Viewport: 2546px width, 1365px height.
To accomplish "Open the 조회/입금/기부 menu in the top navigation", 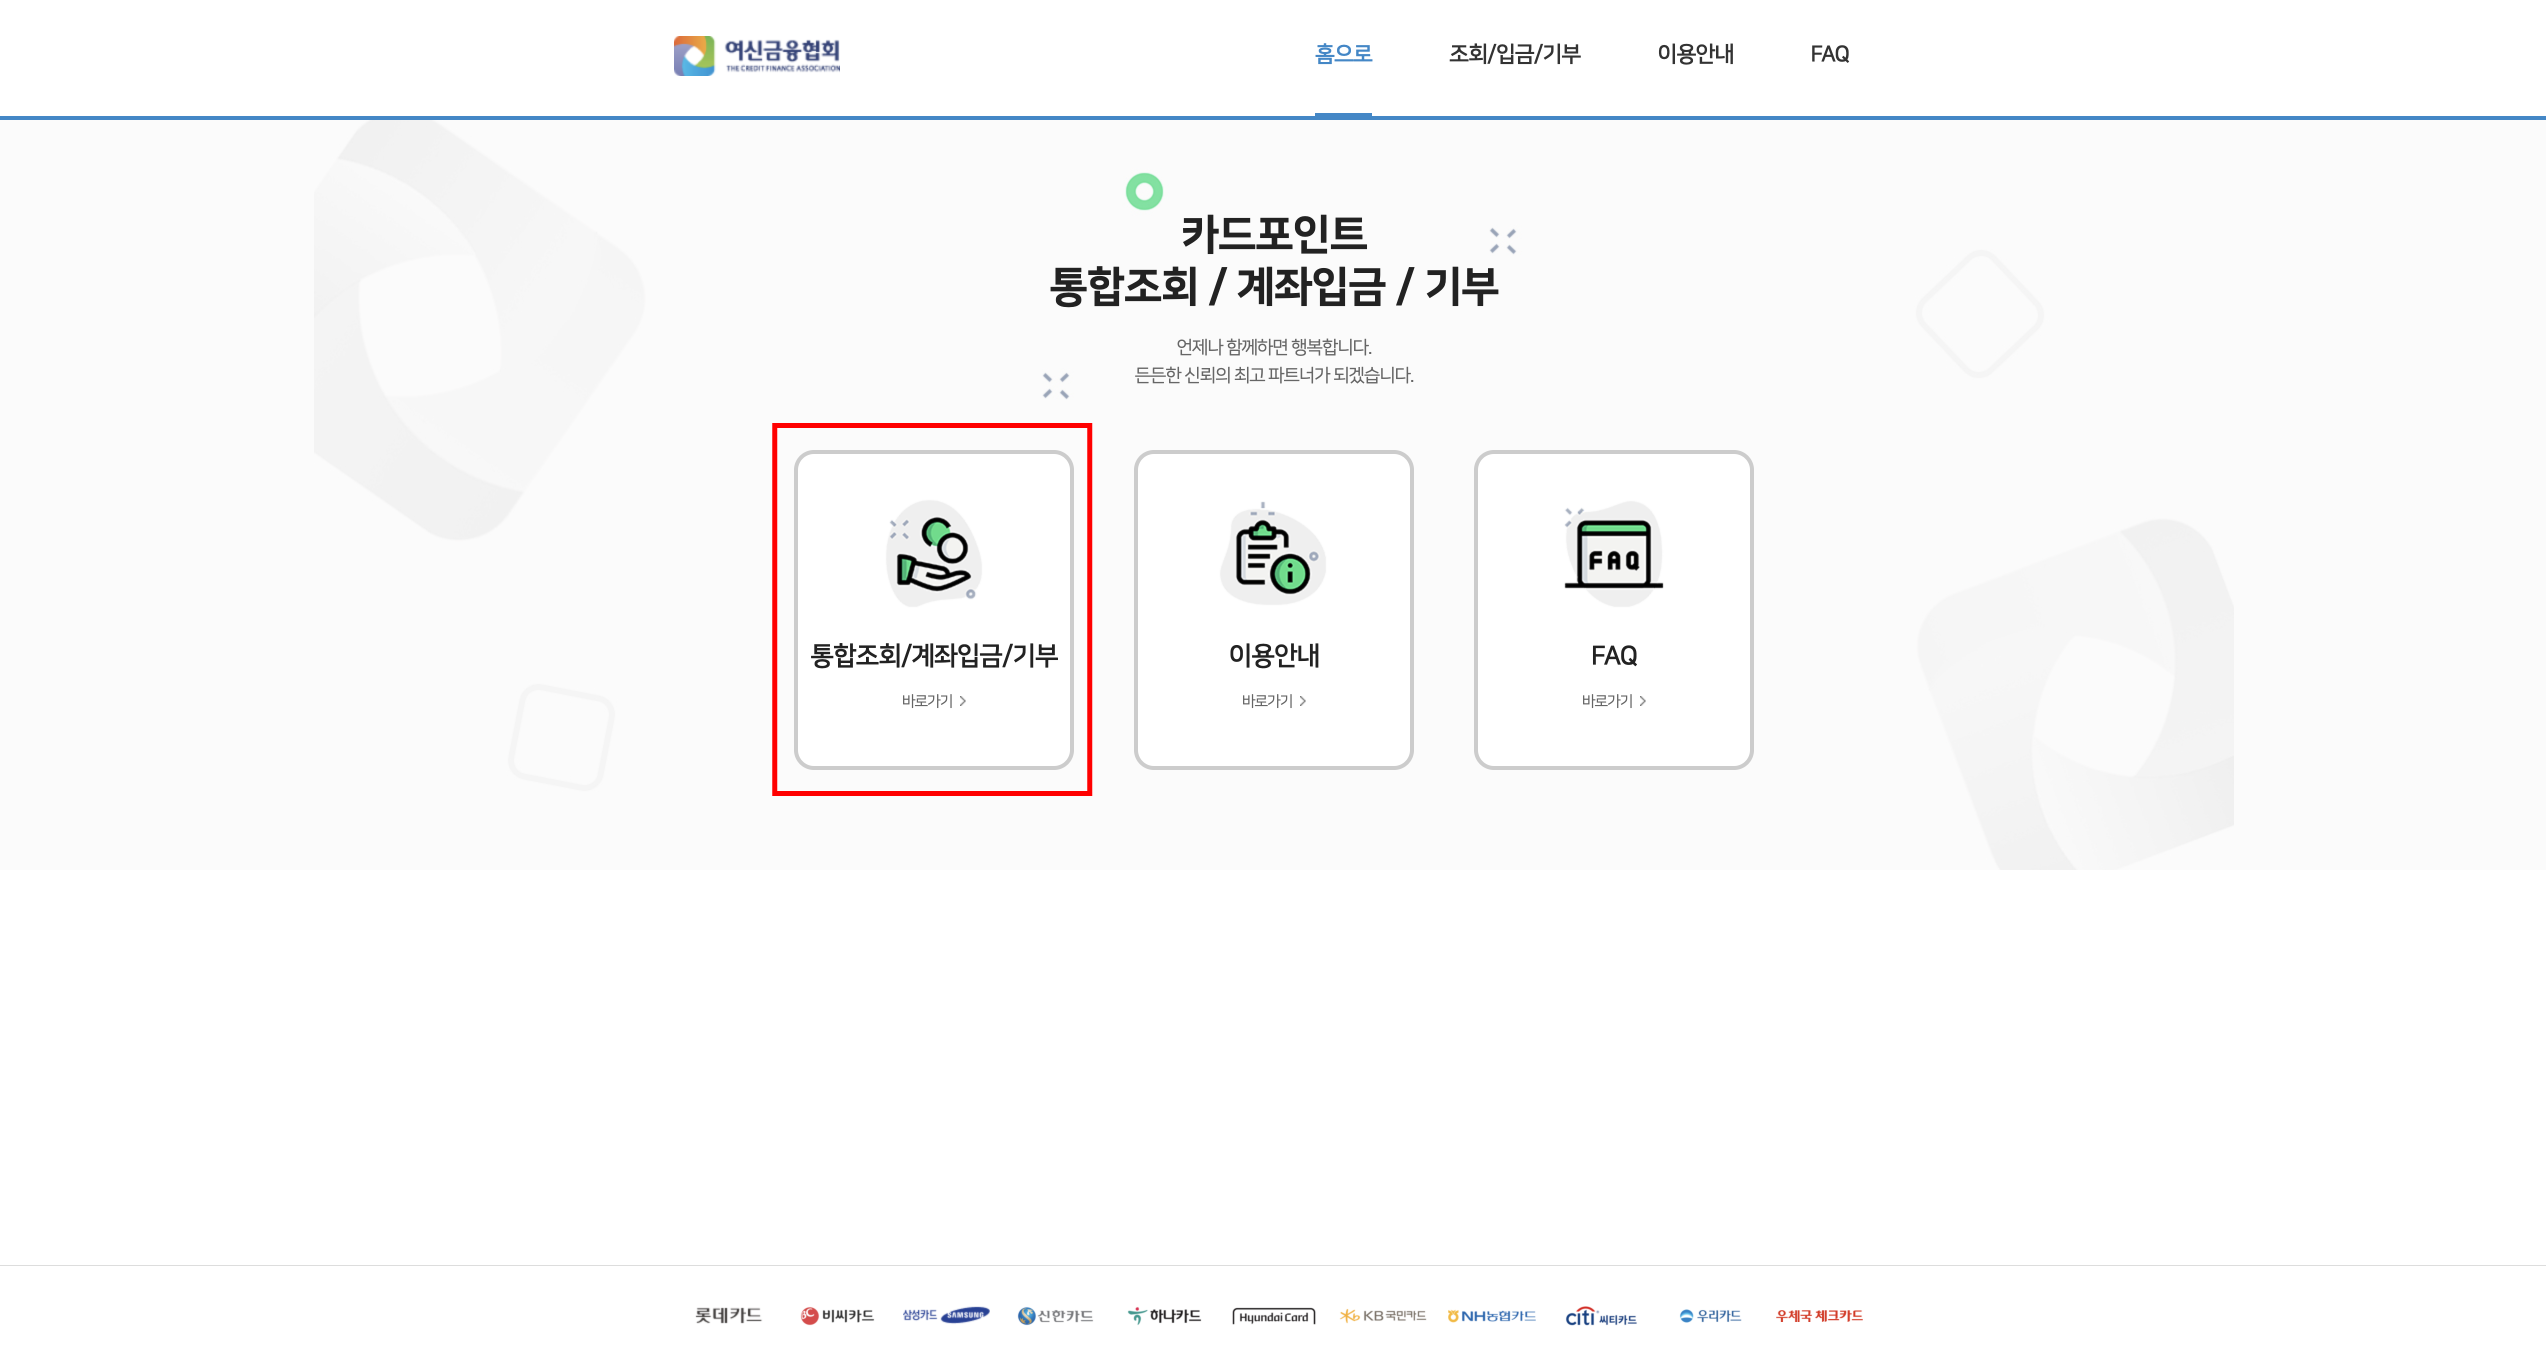I will tap(1514, 53).
